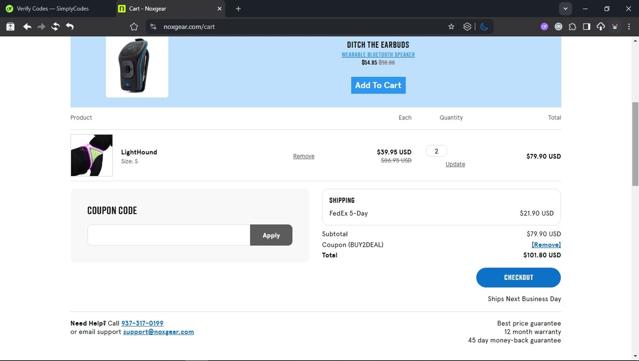Image resolution: width=639 pixels, height=361 pixels.
Task: Expand the tab search dropdown
Action: click(x=565, y=9)
